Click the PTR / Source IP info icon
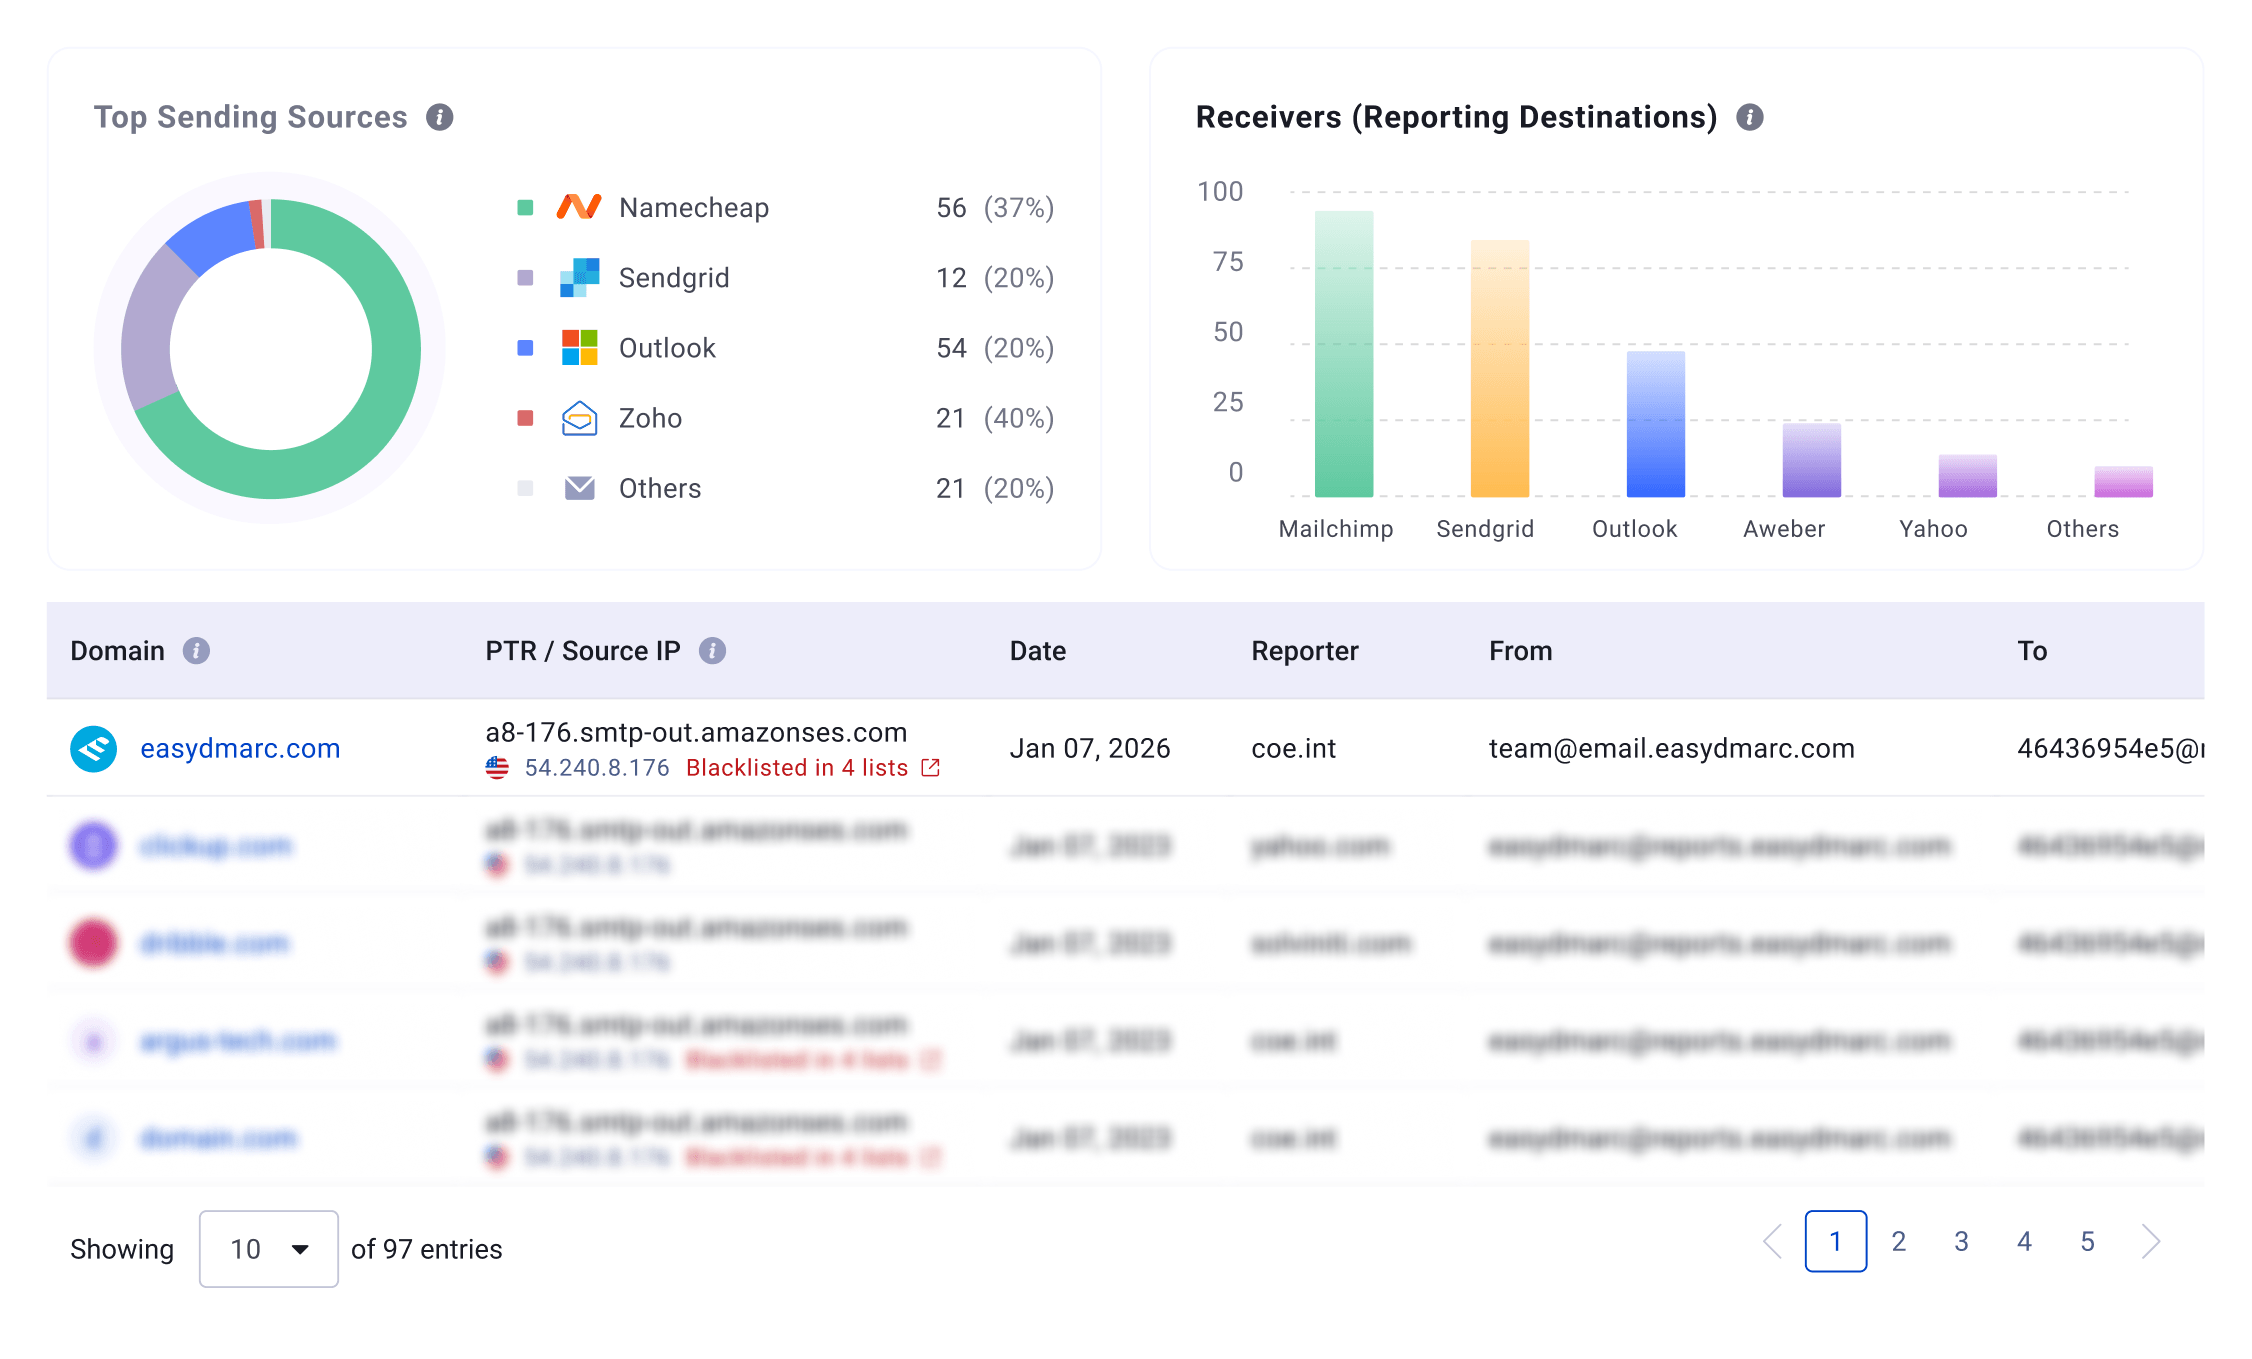Viewport: 2252px width, 1359px height. pos(712,651)
